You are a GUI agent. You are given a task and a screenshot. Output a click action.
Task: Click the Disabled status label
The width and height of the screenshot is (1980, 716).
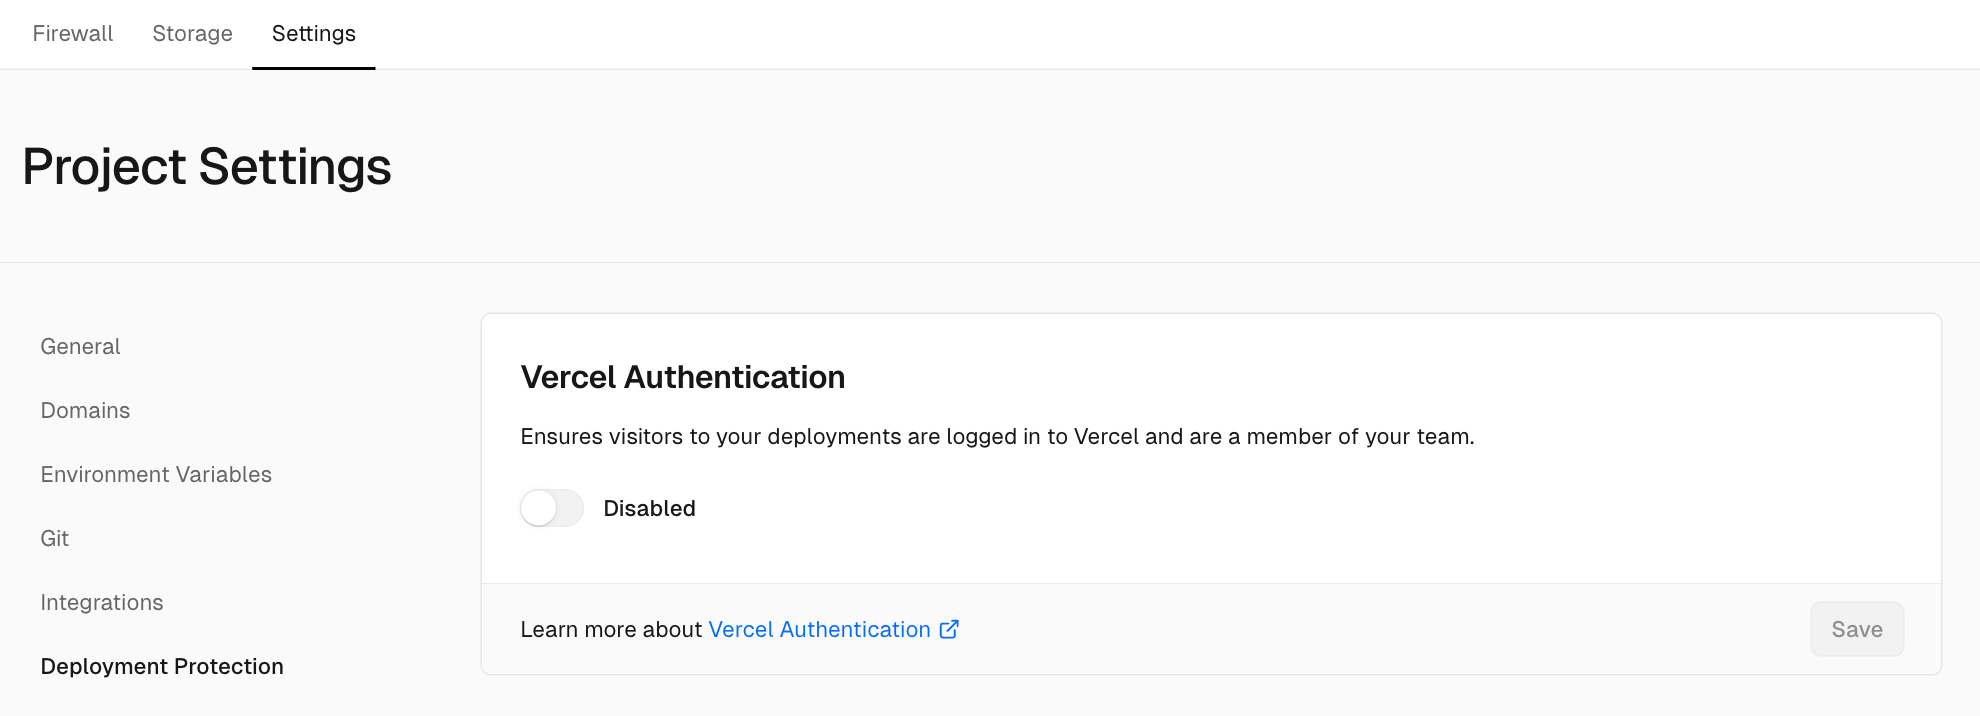[x=650, y=508]
